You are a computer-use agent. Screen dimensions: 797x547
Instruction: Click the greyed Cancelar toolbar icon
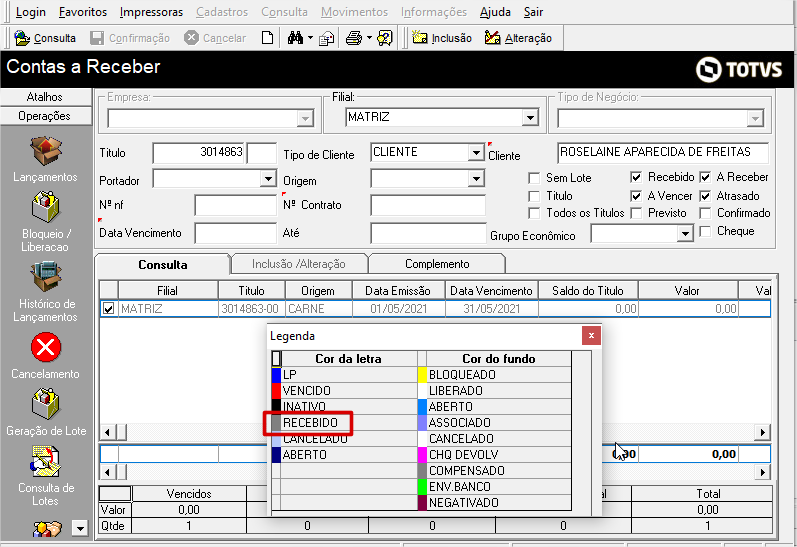[191, 38]
